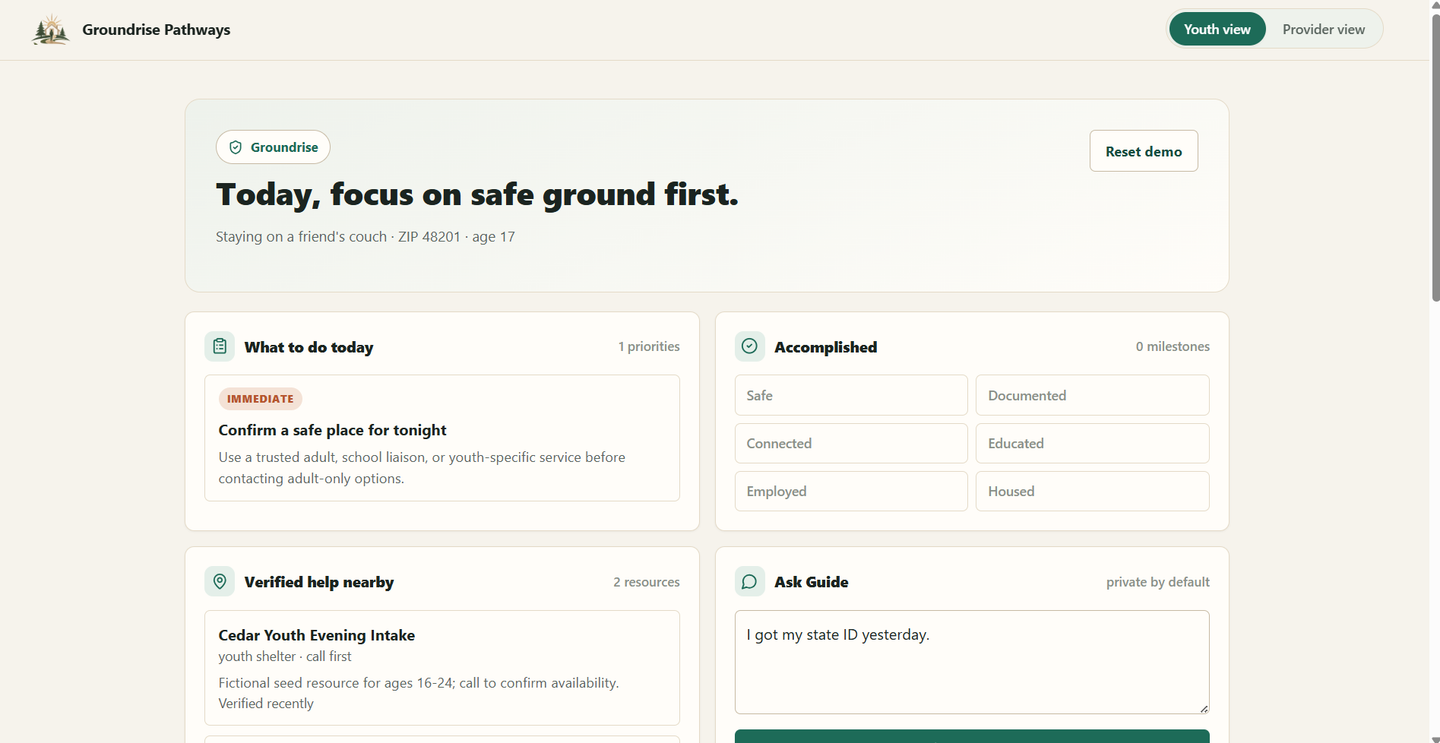Screen dimensions: 1440x743
Task: Select the Documented milestone tile
Action: tap(1092, 395)
